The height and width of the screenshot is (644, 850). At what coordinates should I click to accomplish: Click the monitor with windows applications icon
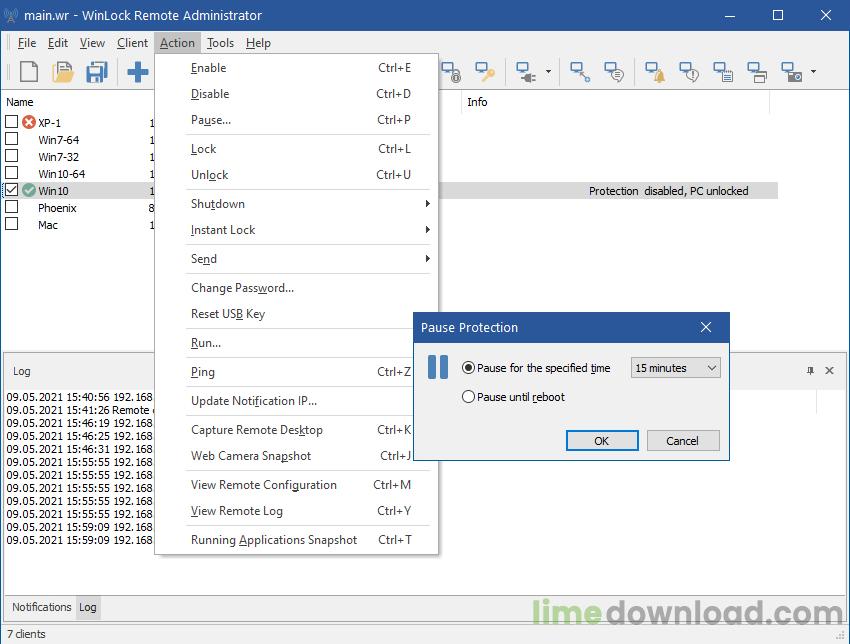coord(757,72)
